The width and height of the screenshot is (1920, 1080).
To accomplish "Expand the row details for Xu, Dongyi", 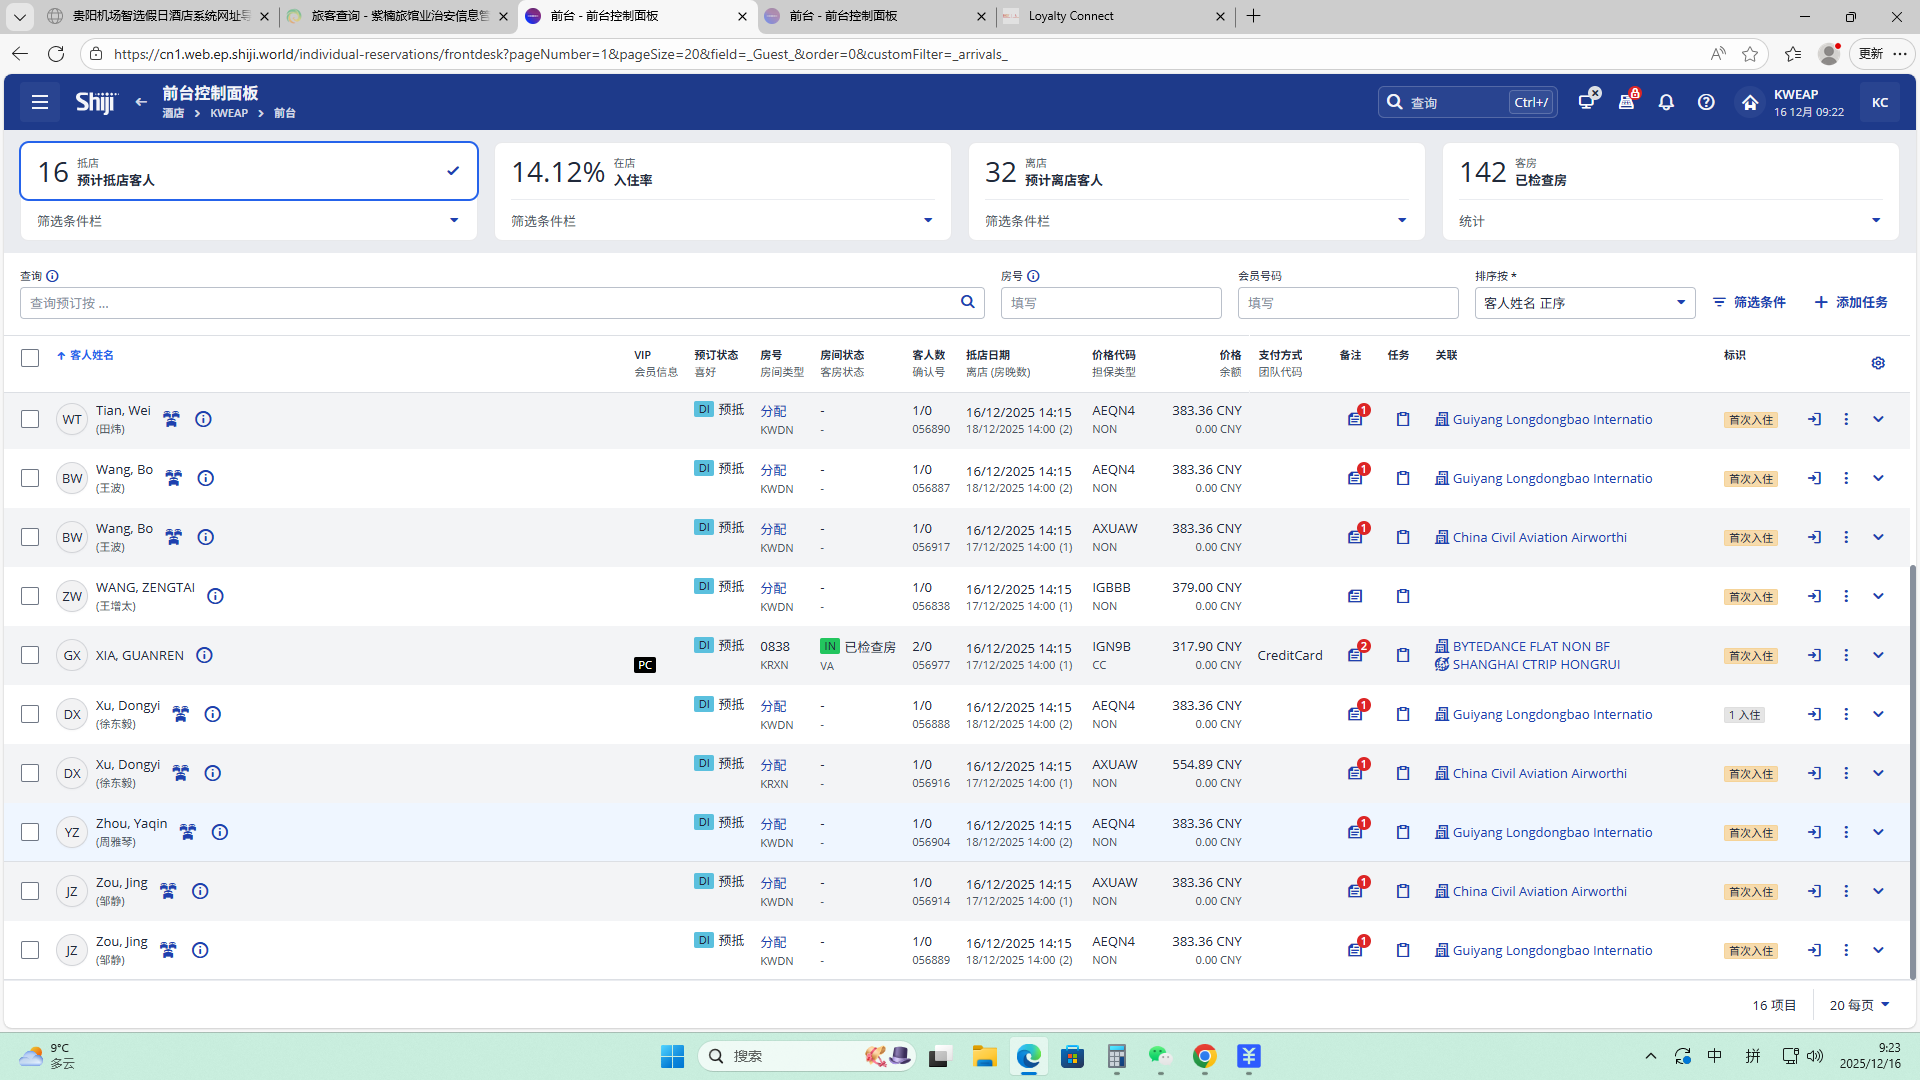I will tap(1878, 714).
